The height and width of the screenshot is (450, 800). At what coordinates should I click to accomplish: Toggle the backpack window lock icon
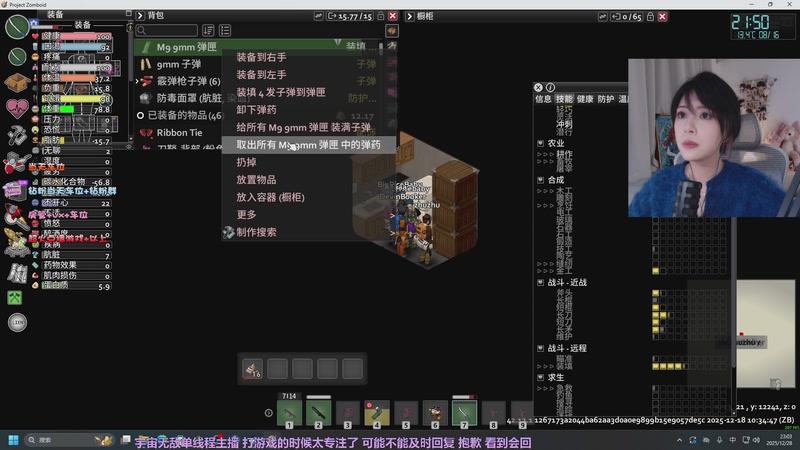(x=381, y=16)
